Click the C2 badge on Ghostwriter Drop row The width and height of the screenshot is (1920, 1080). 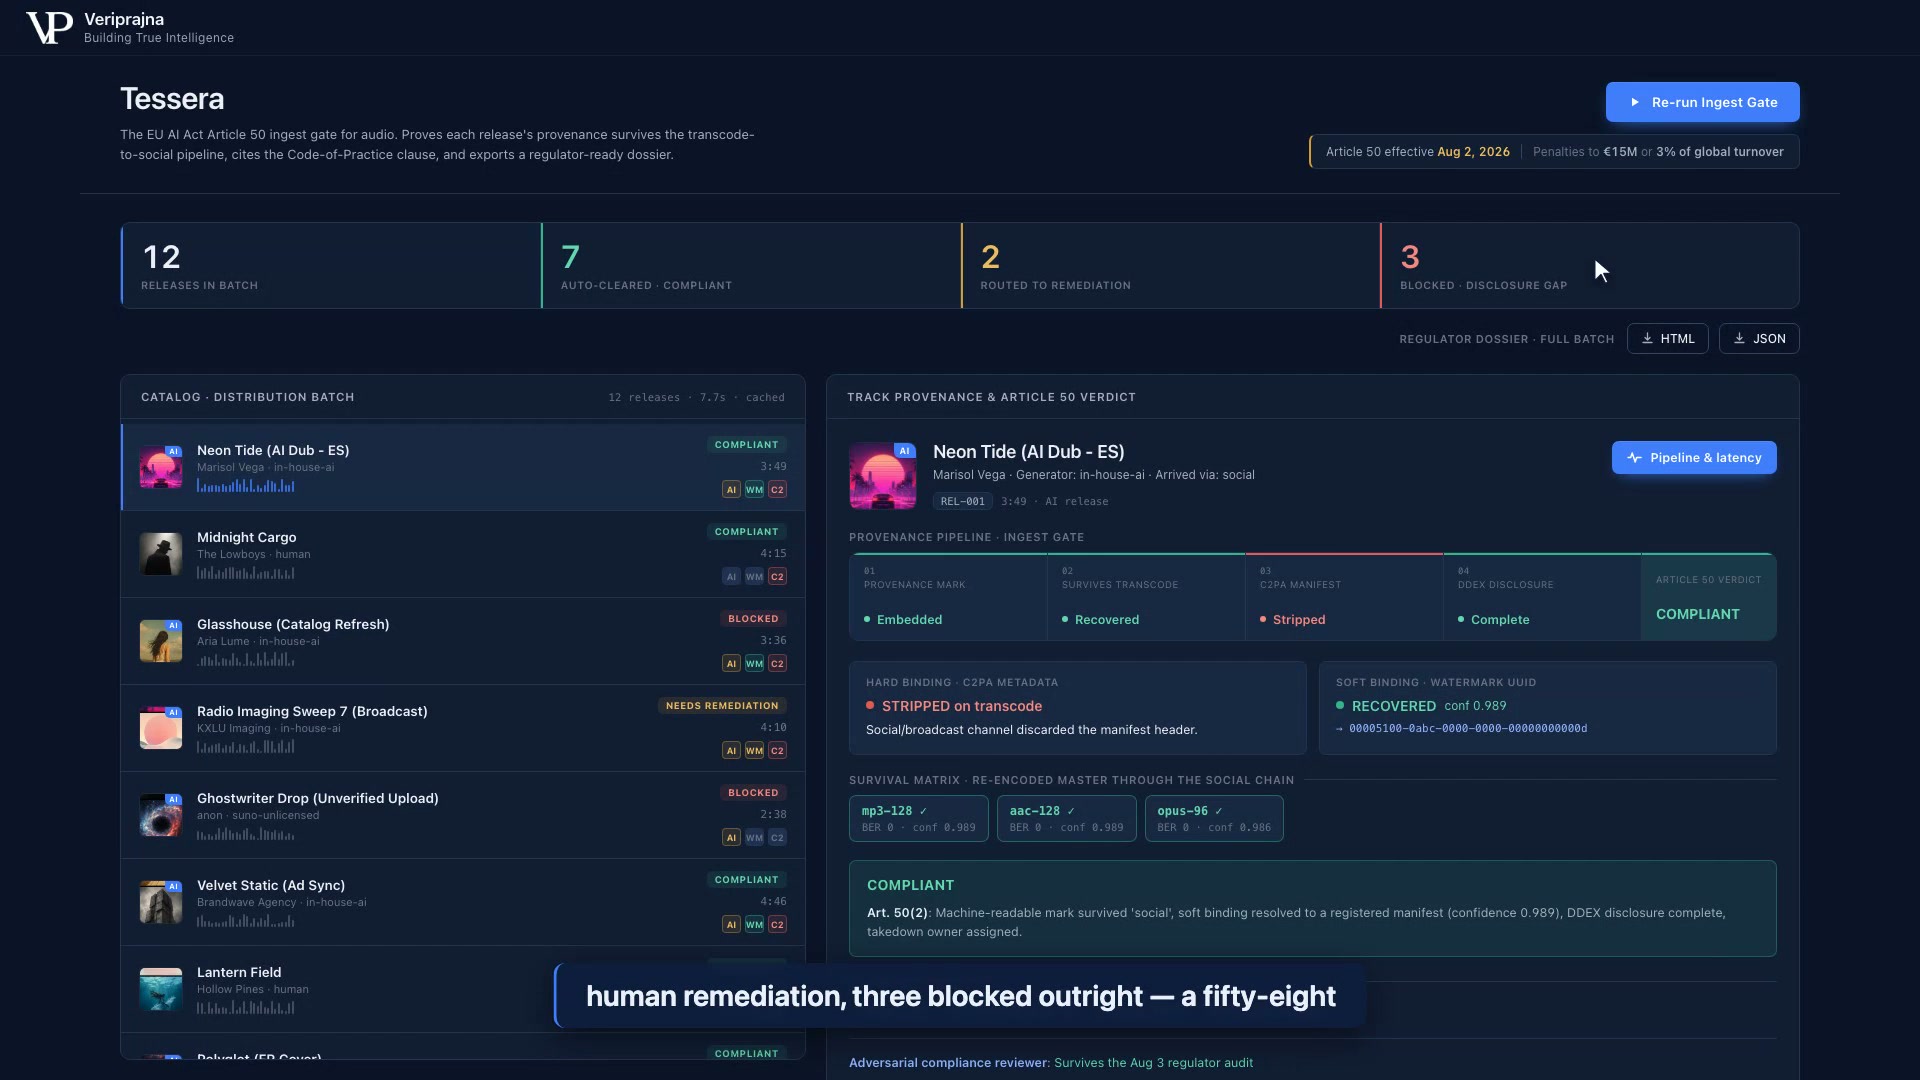coord(777,837)
